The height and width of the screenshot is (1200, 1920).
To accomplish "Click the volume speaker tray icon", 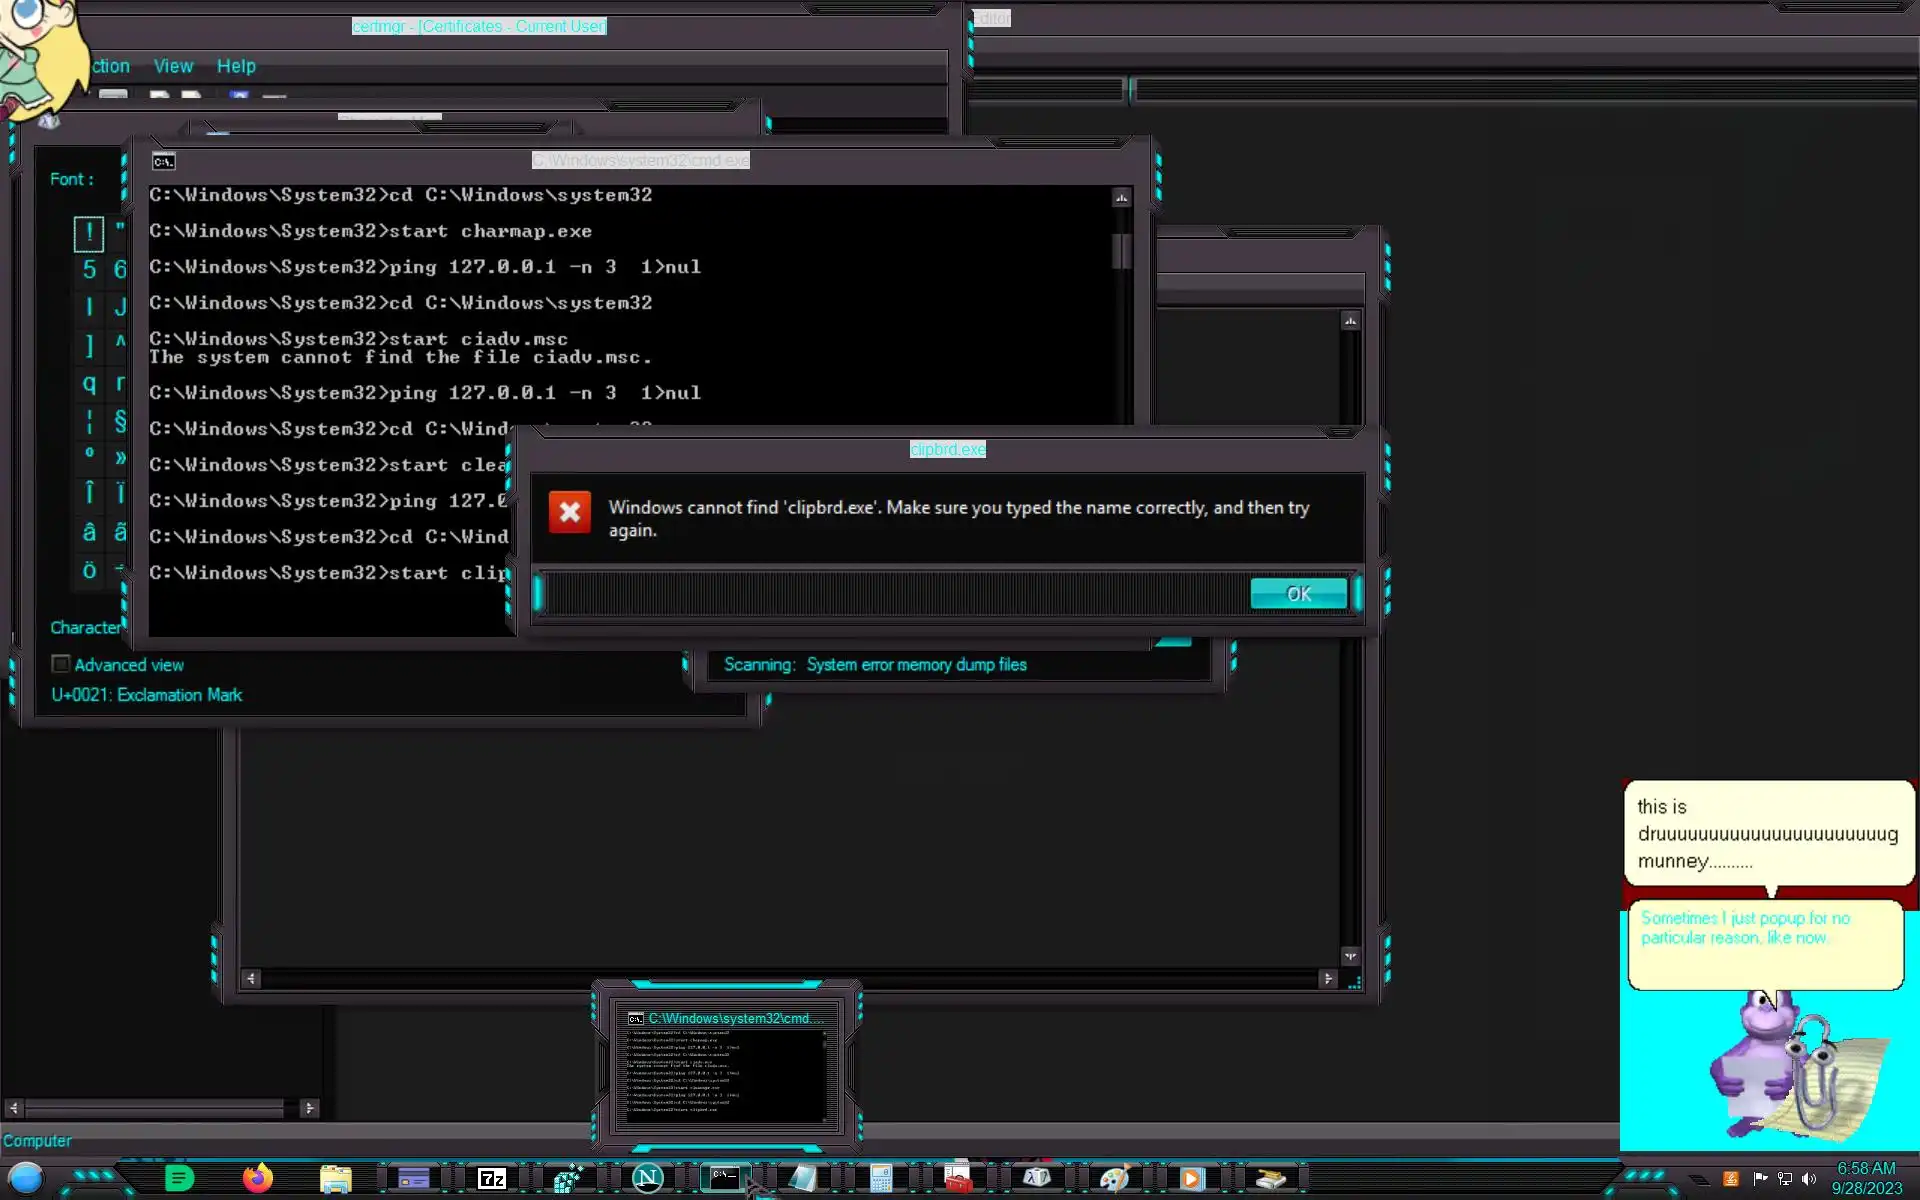I will pyautogui.click(x=1808, y=1179).
